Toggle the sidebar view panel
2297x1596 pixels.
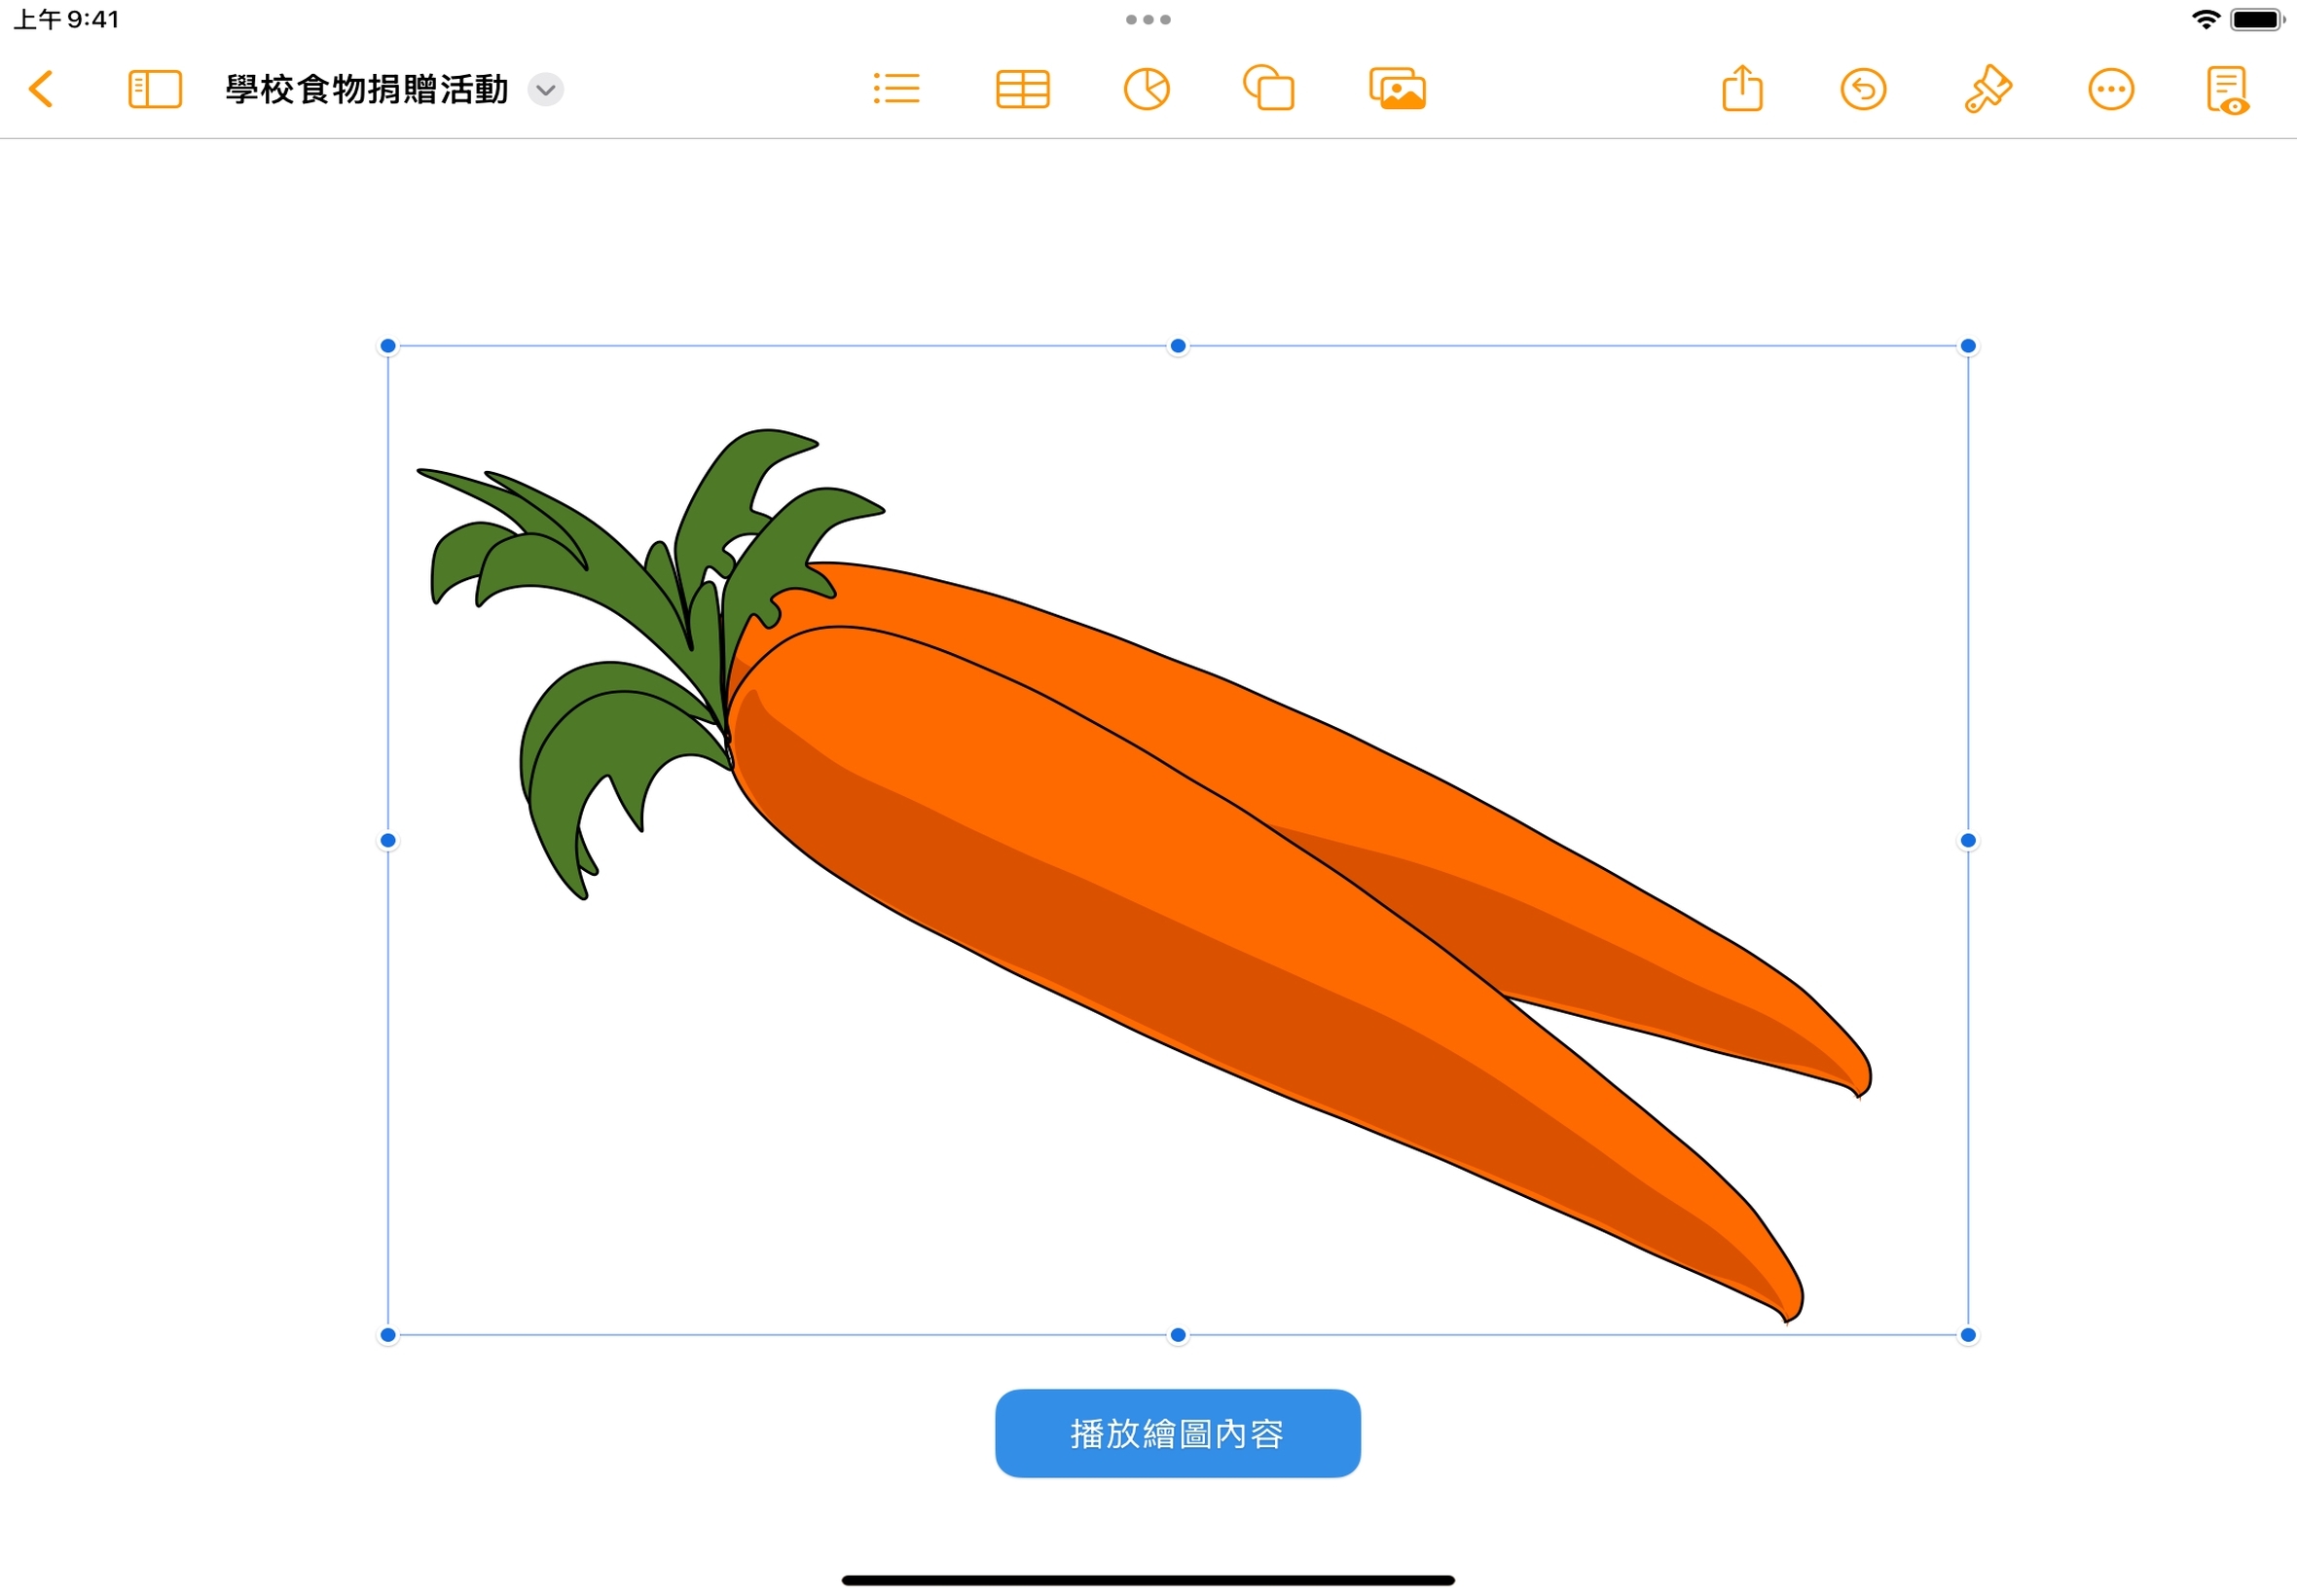[x=155, y=89]
